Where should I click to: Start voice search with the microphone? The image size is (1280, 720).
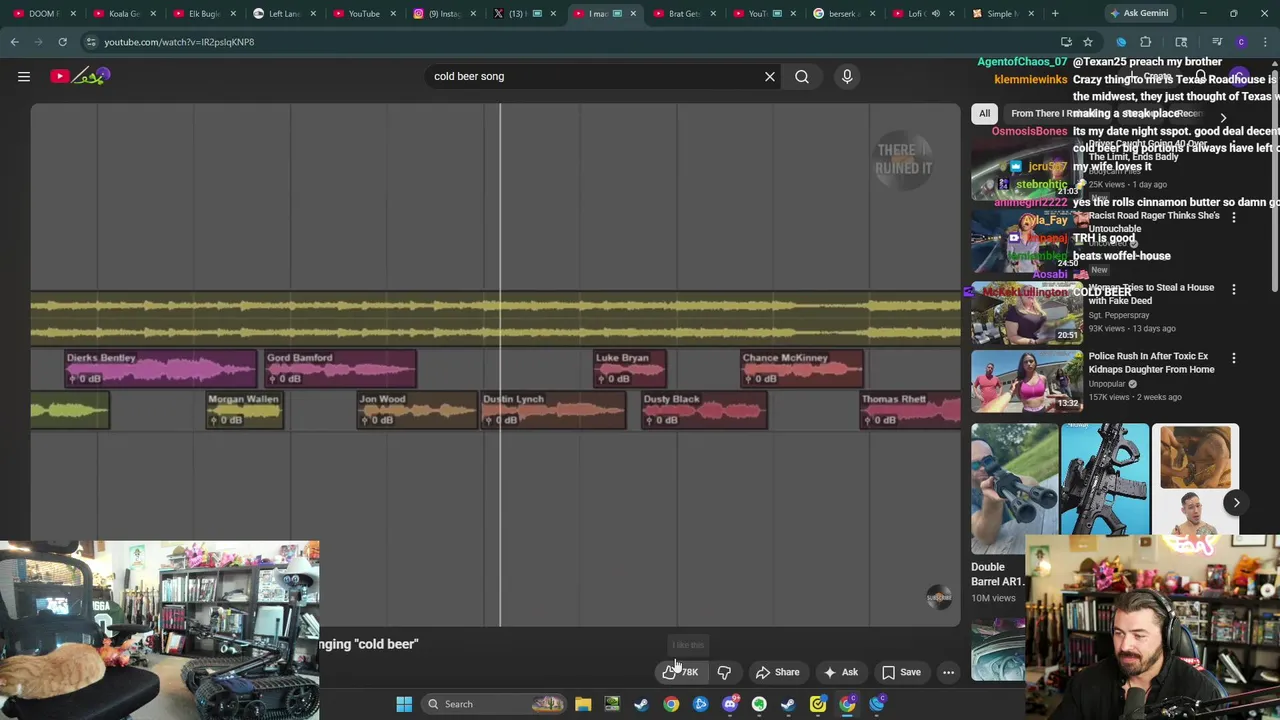click(847, 76)
